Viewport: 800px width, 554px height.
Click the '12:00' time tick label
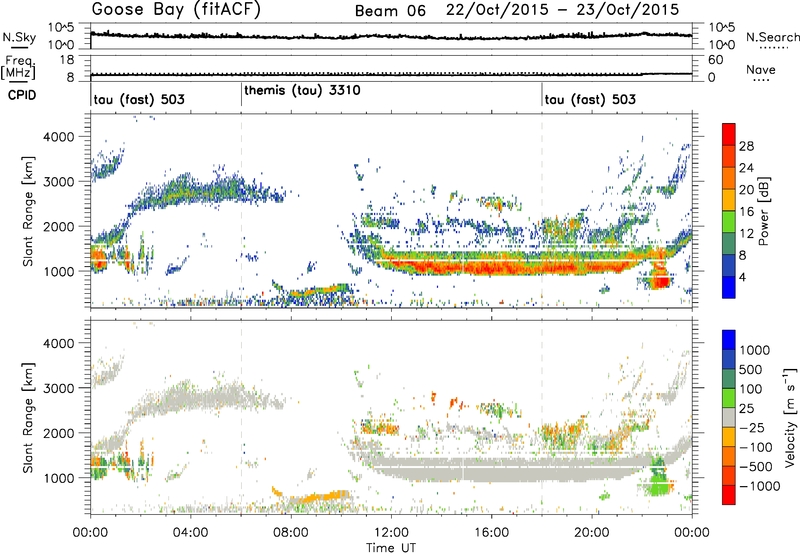(x=391, y=533)
